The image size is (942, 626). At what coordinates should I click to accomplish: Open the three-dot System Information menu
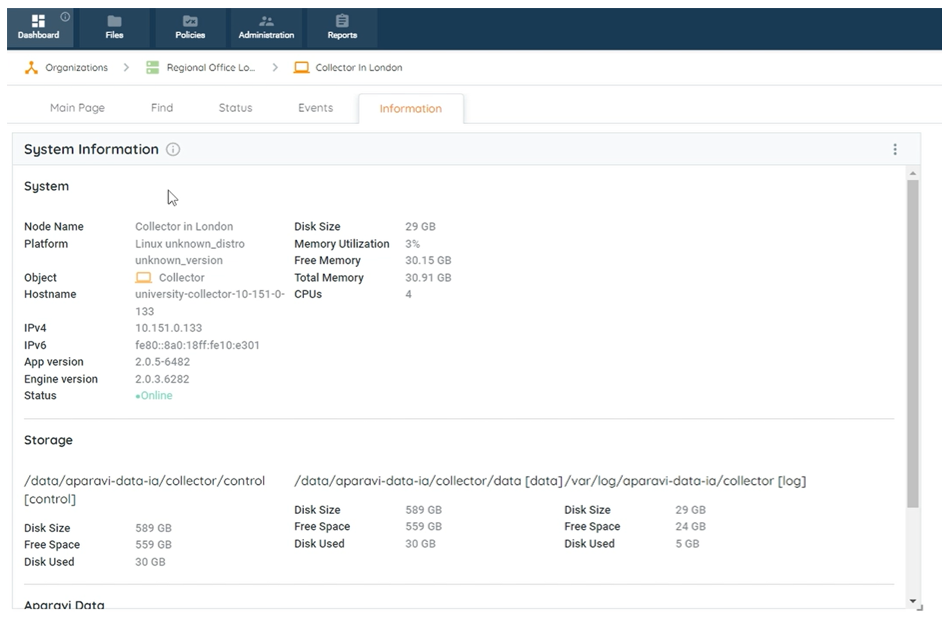click(x=894, y=150)
